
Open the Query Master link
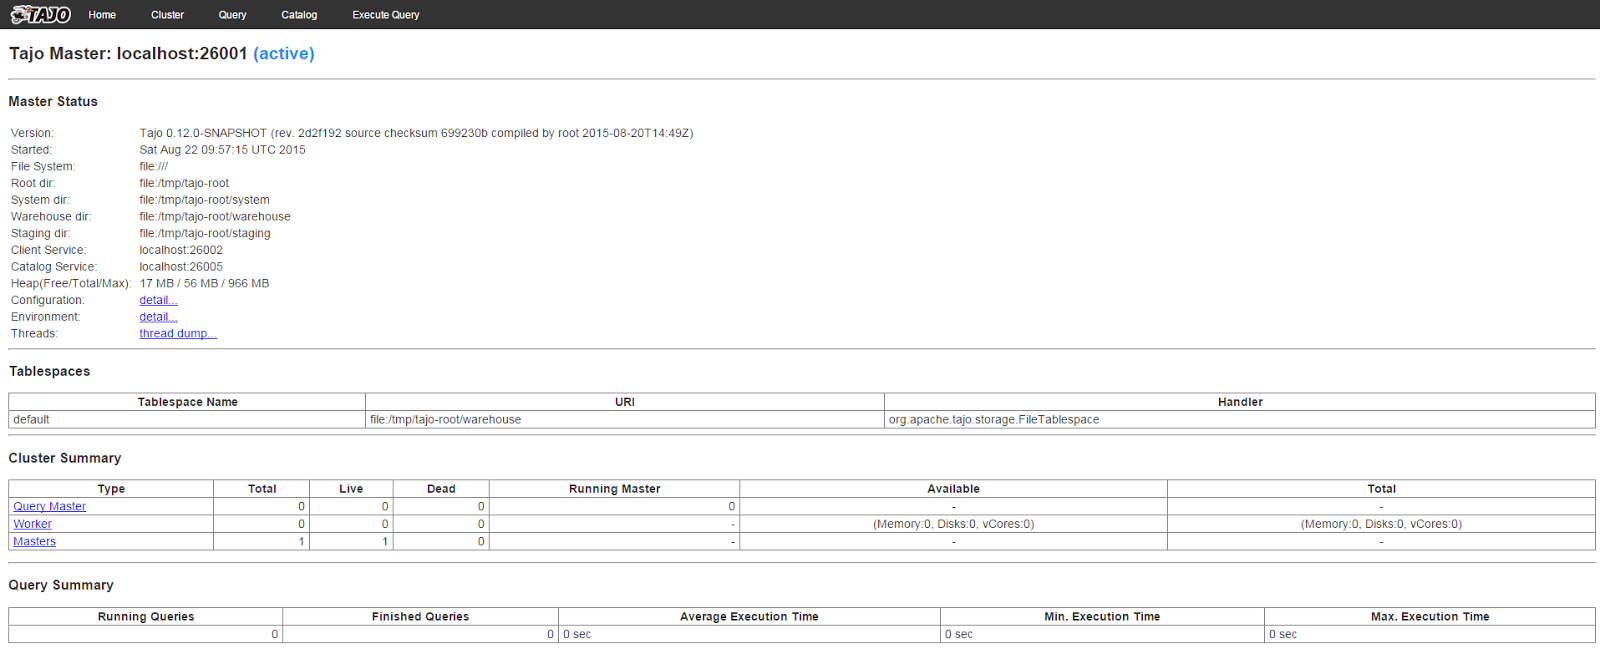coord(49,507)
